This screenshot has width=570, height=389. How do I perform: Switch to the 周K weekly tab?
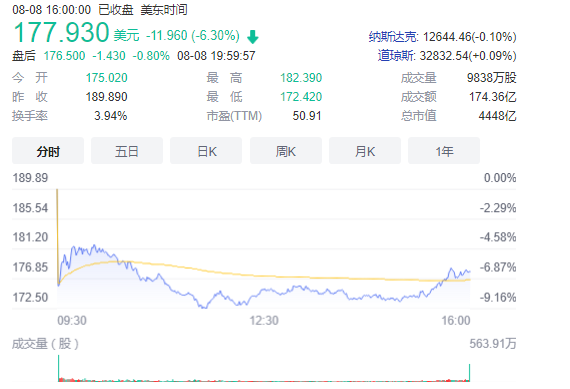click(286, 151)
